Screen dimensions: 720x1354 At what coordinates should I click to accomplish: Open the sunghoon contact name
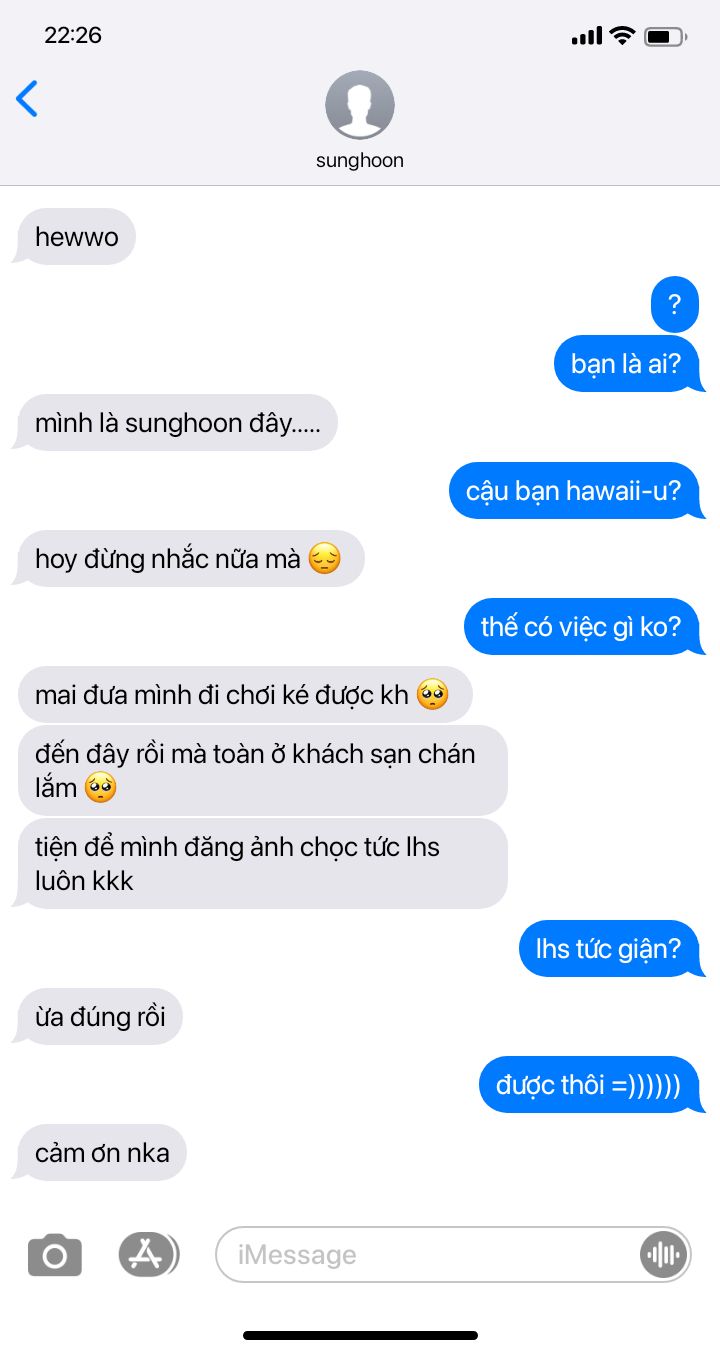point(360,160)
